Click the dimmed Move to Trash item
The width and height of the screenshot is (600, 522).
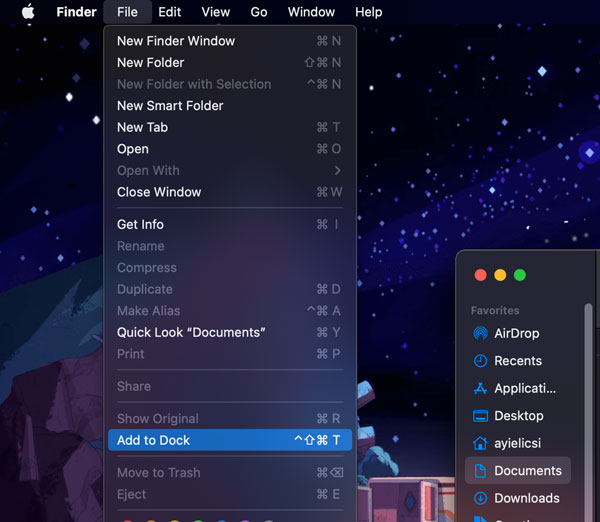coord(230,473)
